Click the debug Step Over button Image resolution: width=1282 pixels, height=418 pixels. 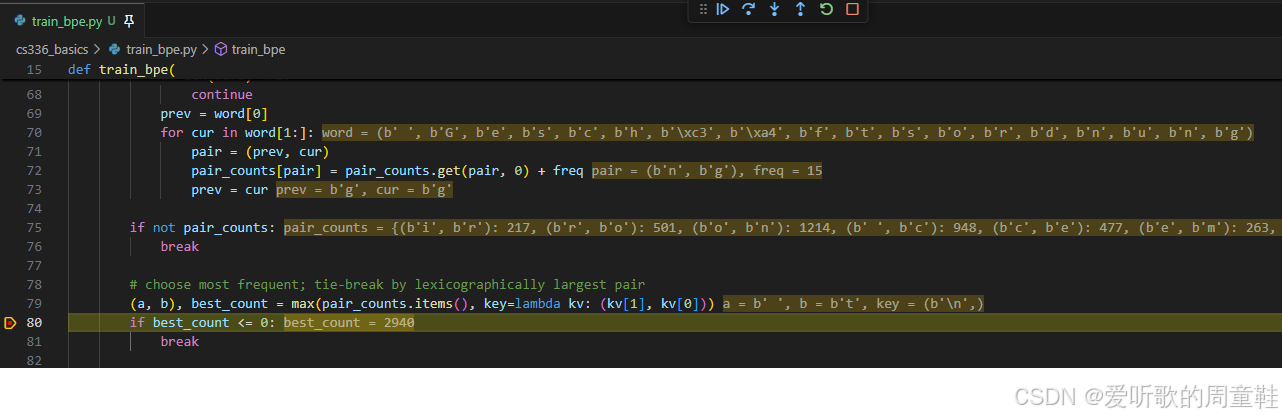(x=748, y=9)
